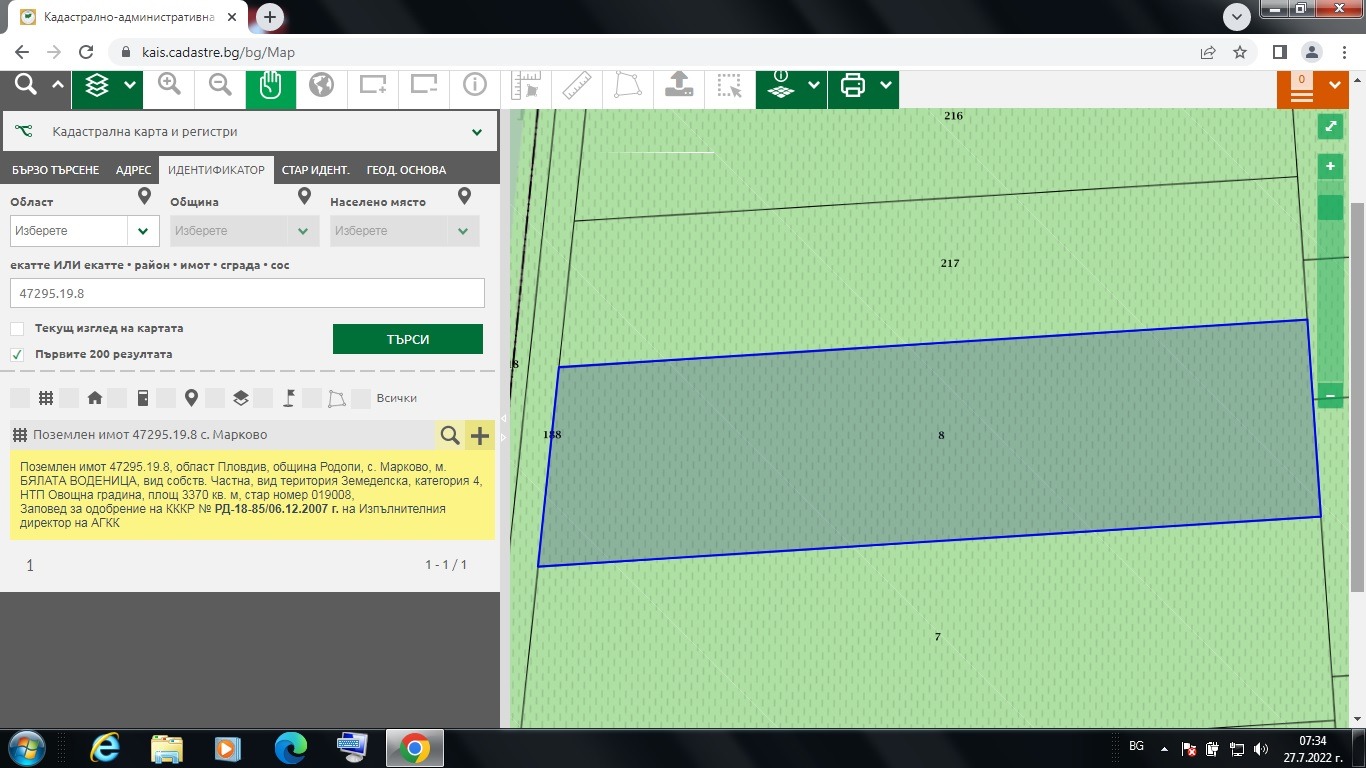Select the ruler distance measurement tool
The image size is (1366, 768).
tap(577, 86)
